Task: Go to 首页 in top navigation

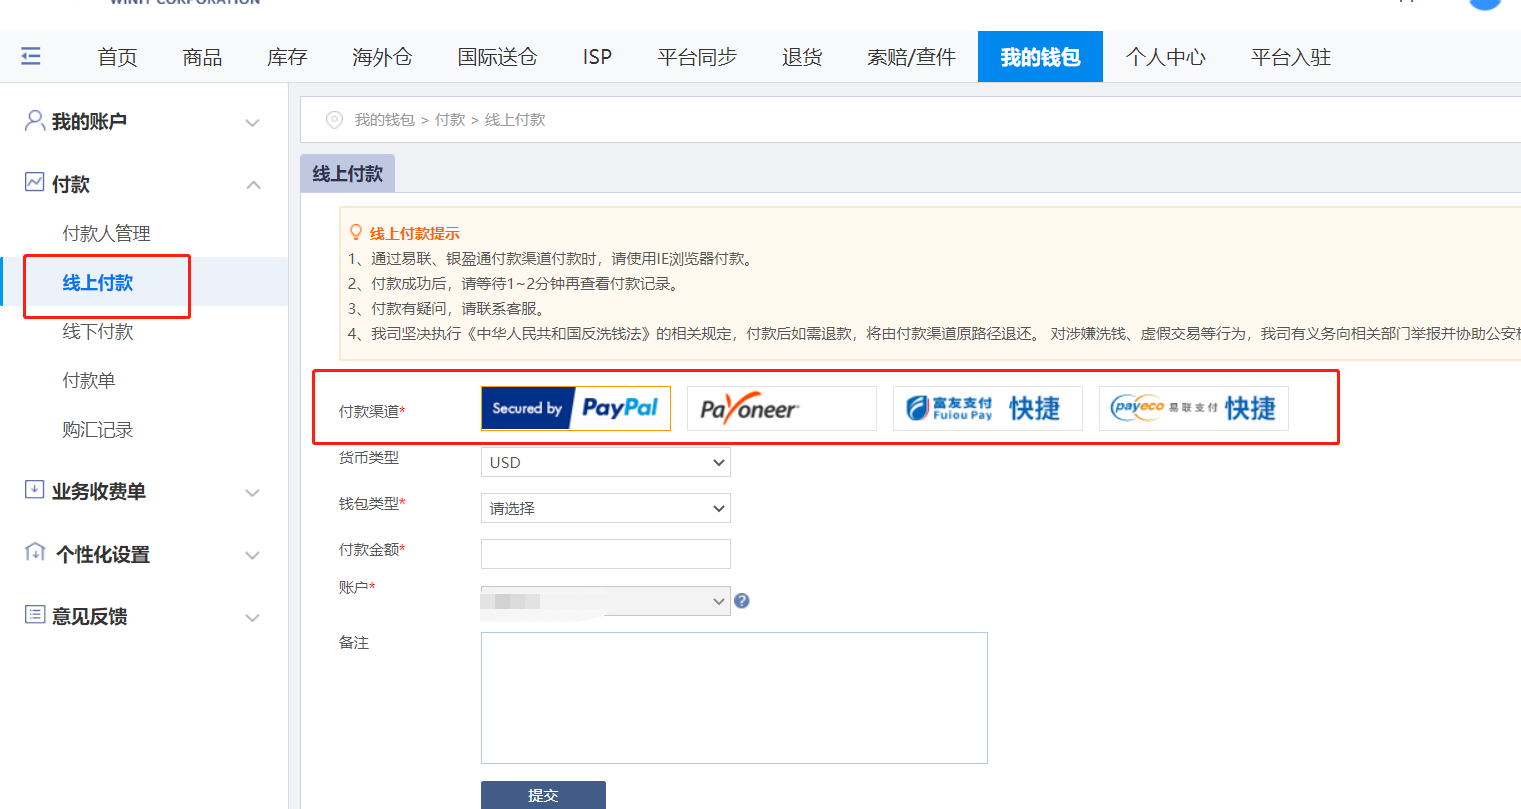Action: [x=117, y=57]
